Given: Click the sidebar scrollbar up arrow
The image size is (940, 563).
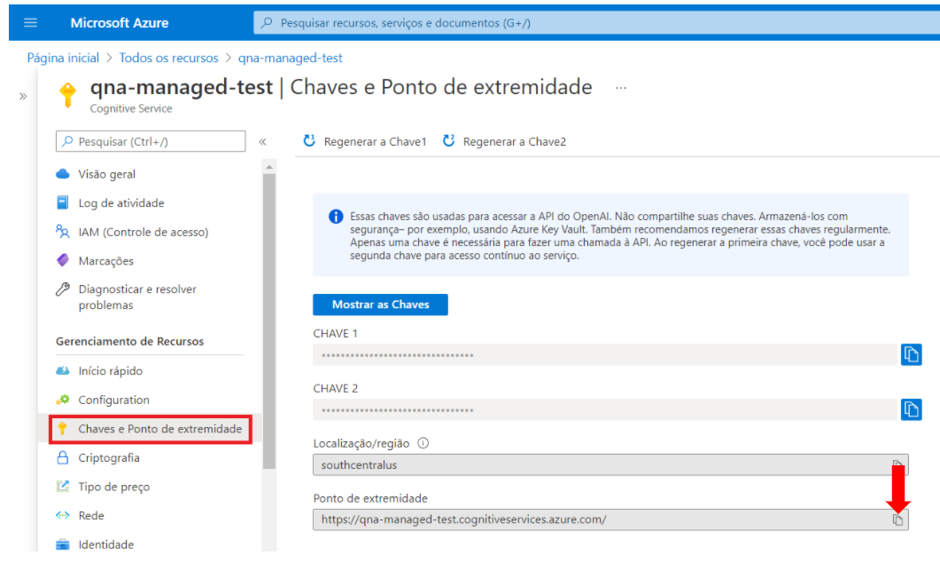Looking at the screenshot, I should tap(269, 167).
